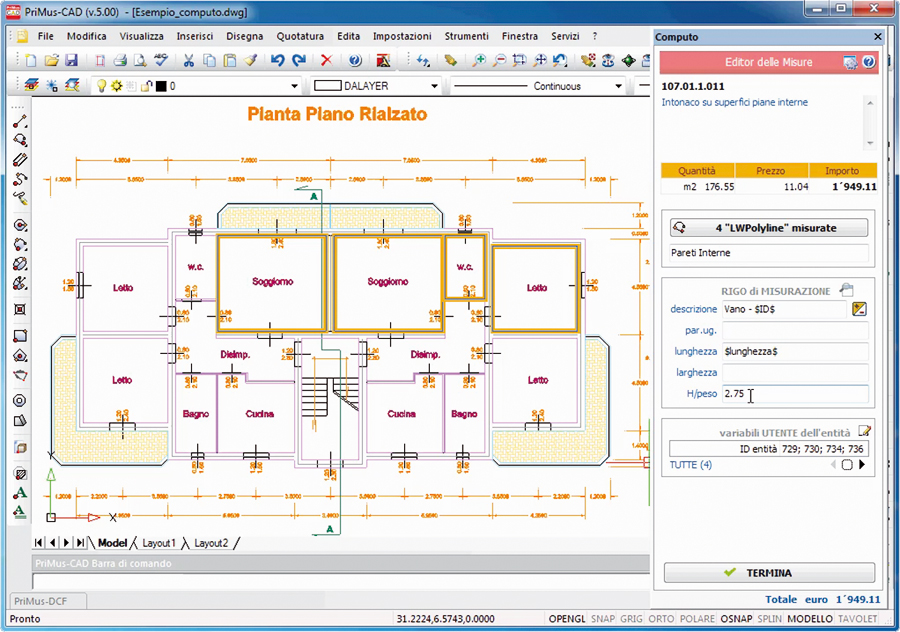Click the 4 "LWPolyline" misurate button
The height and width of the screenshot is (632, 900).
pyautogui.click(x=769, y=228)
